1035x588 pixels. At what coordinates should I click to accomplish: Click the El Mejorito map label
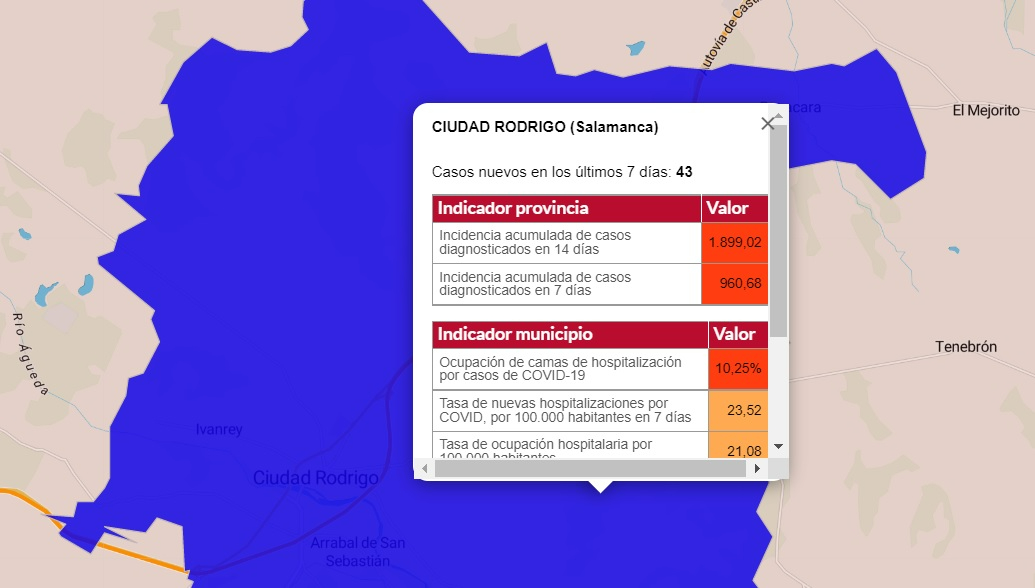[x=986, y=110]
